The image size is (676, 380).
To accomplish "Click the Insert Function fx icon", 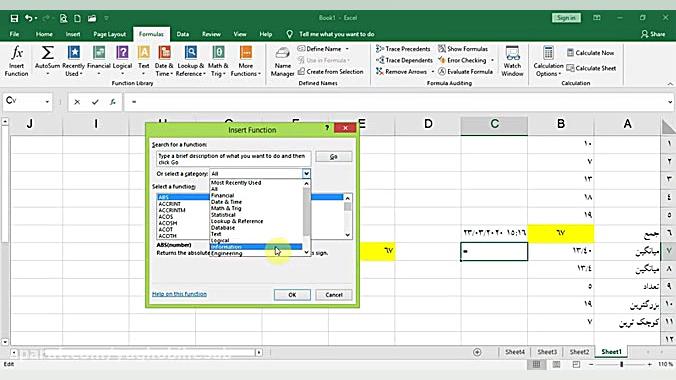I will (16, 61).
